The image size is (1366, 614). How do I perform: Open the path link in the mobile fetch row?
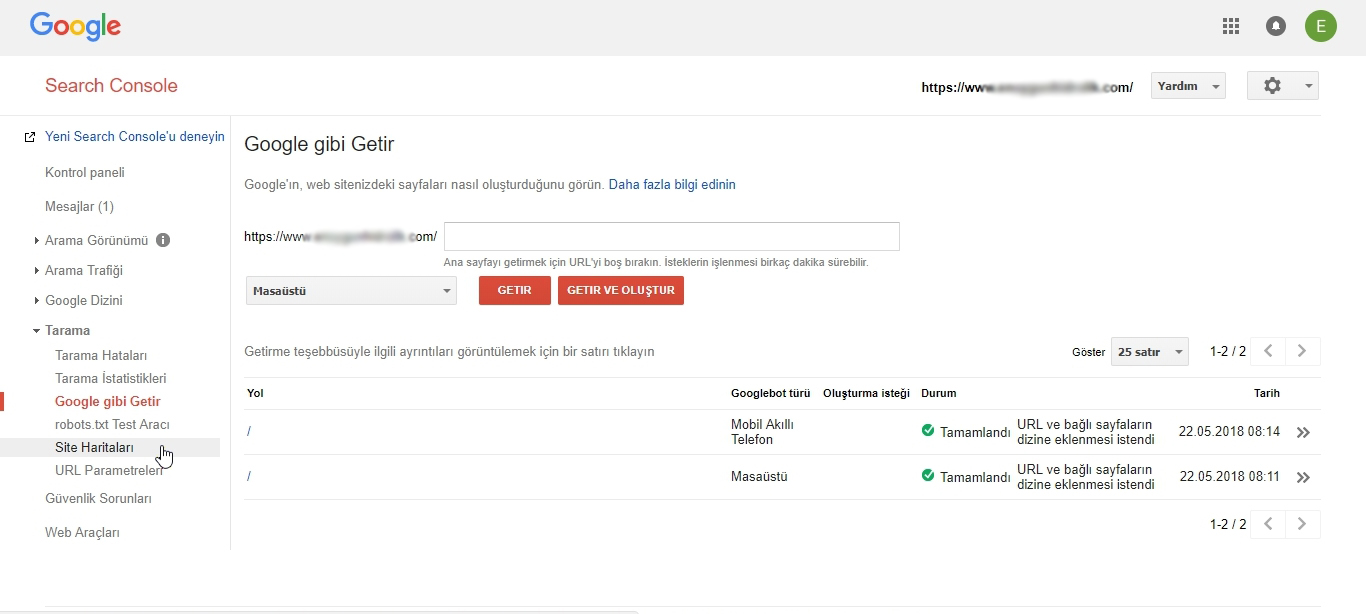pos(249,431)
